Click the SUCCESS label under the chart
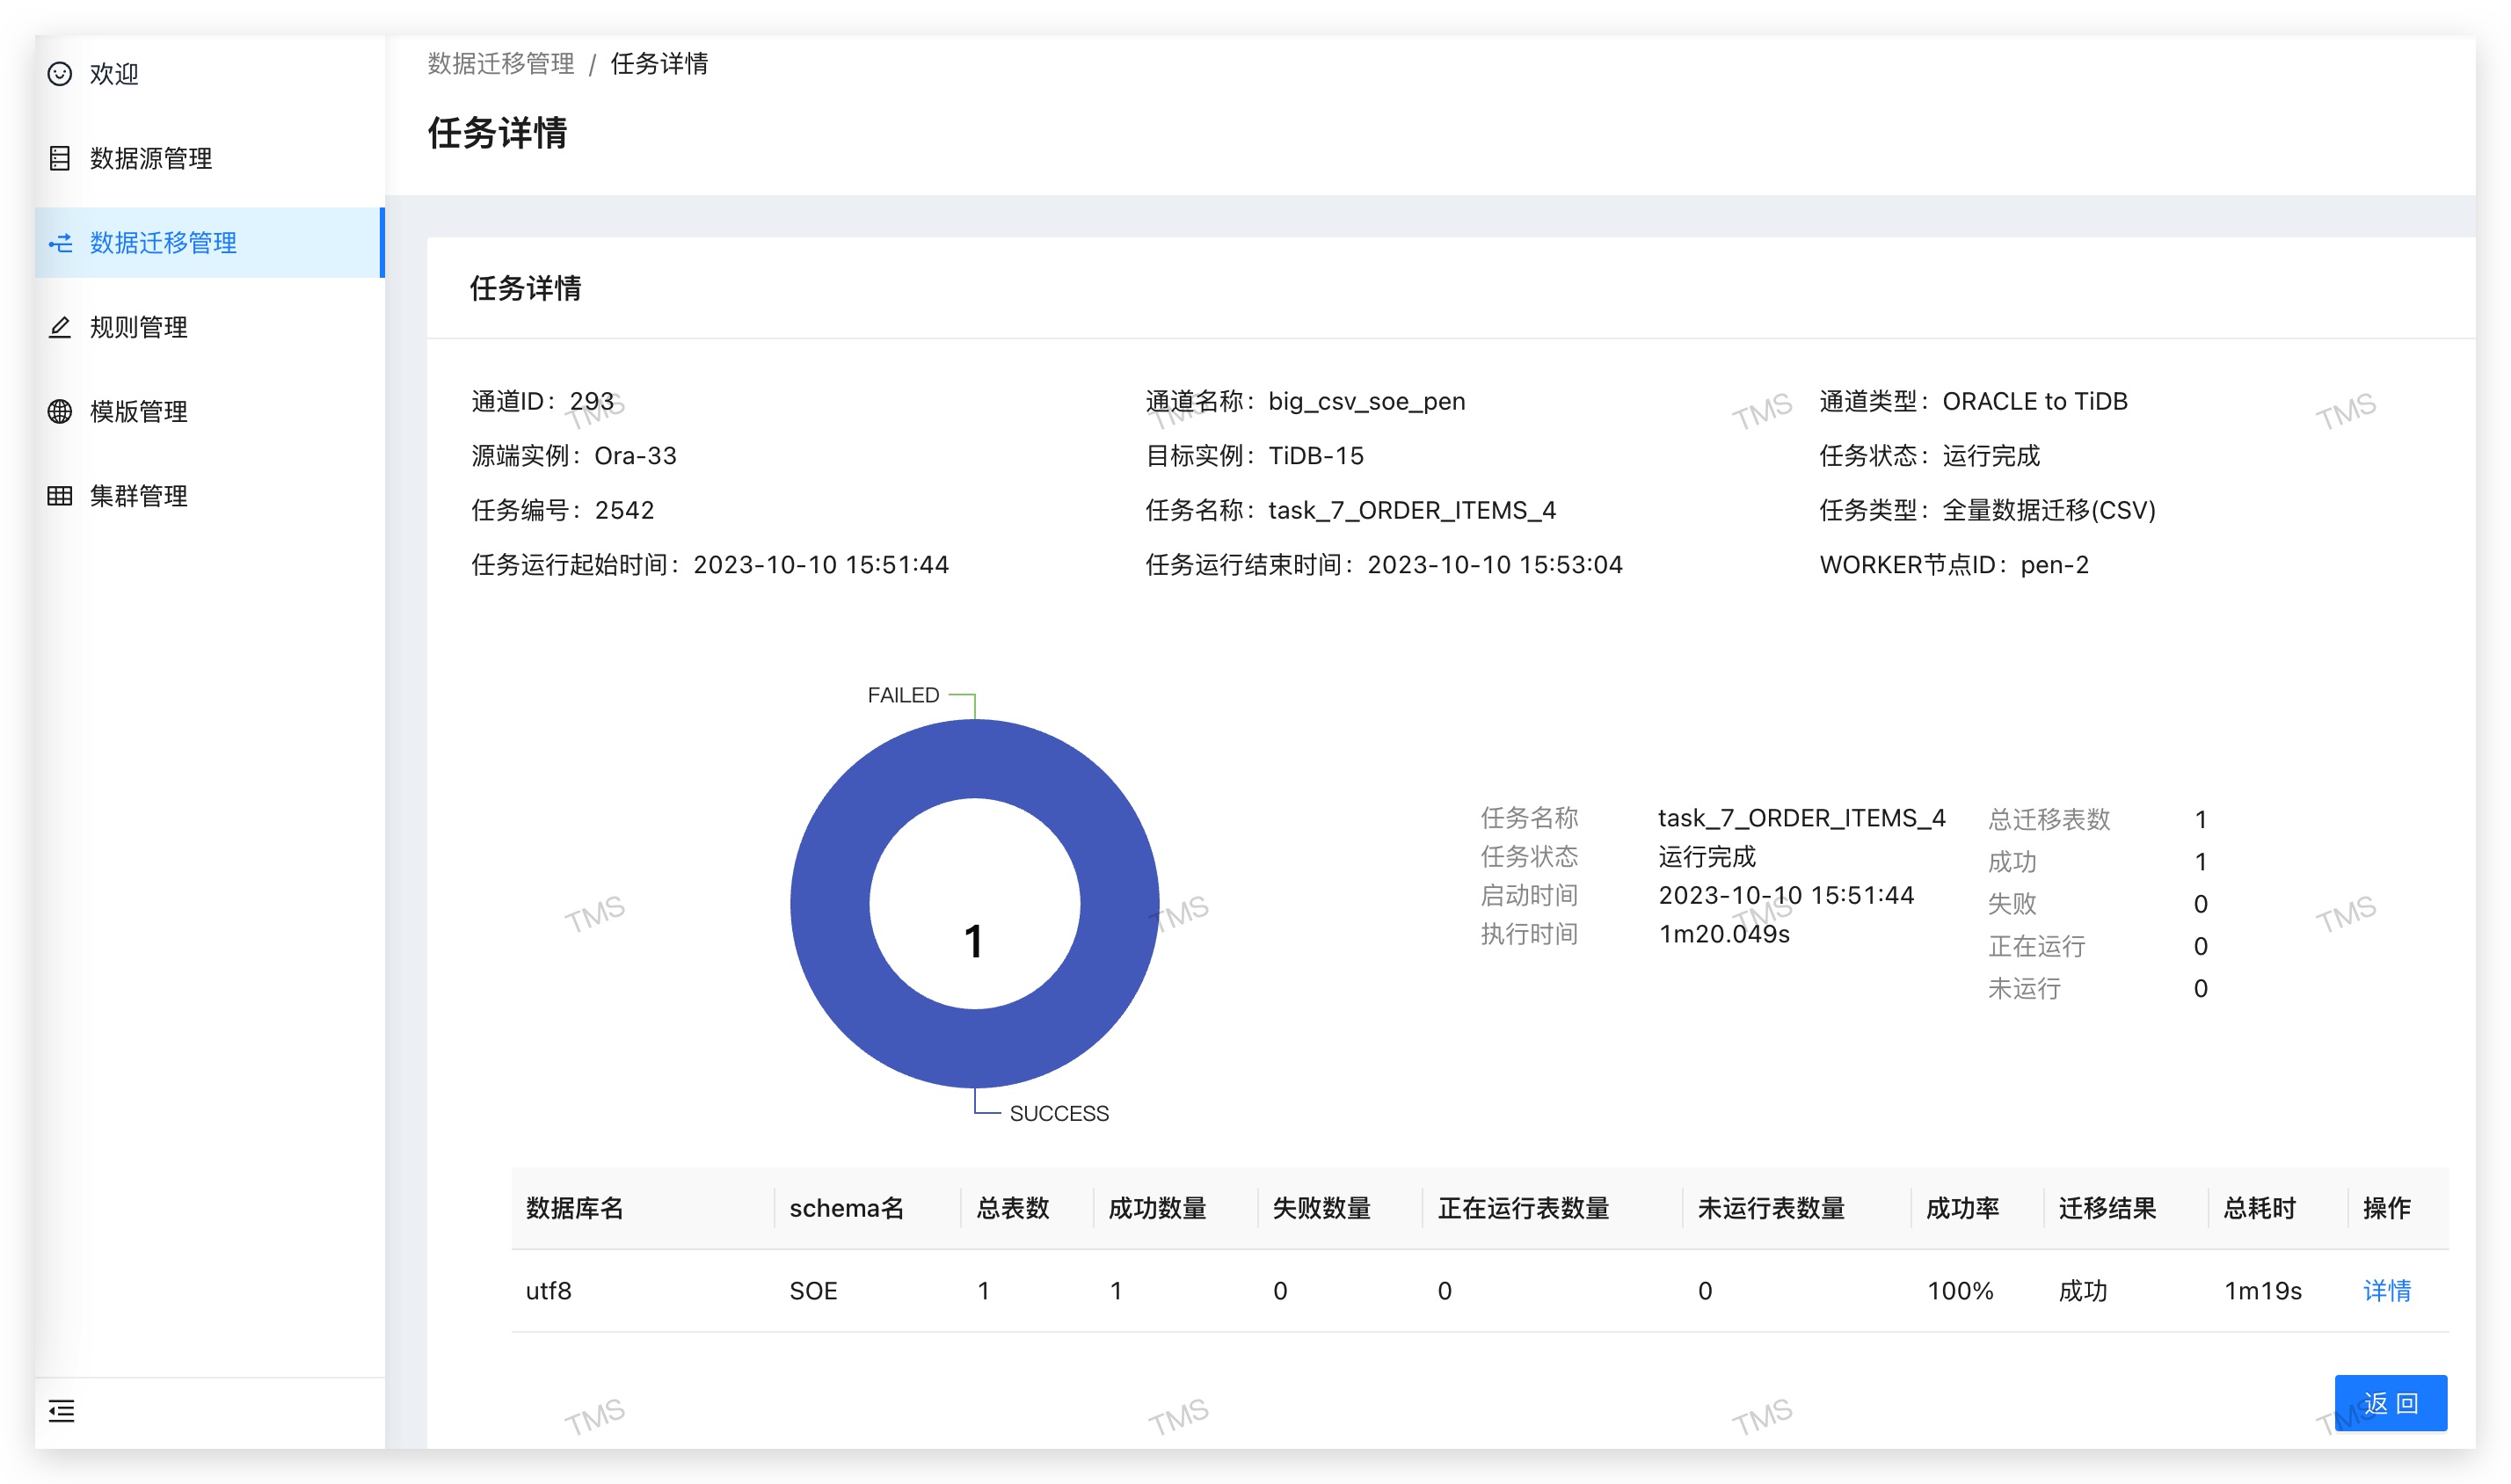This screenshot has height=1484, width=2511. coord(1059,1112)
